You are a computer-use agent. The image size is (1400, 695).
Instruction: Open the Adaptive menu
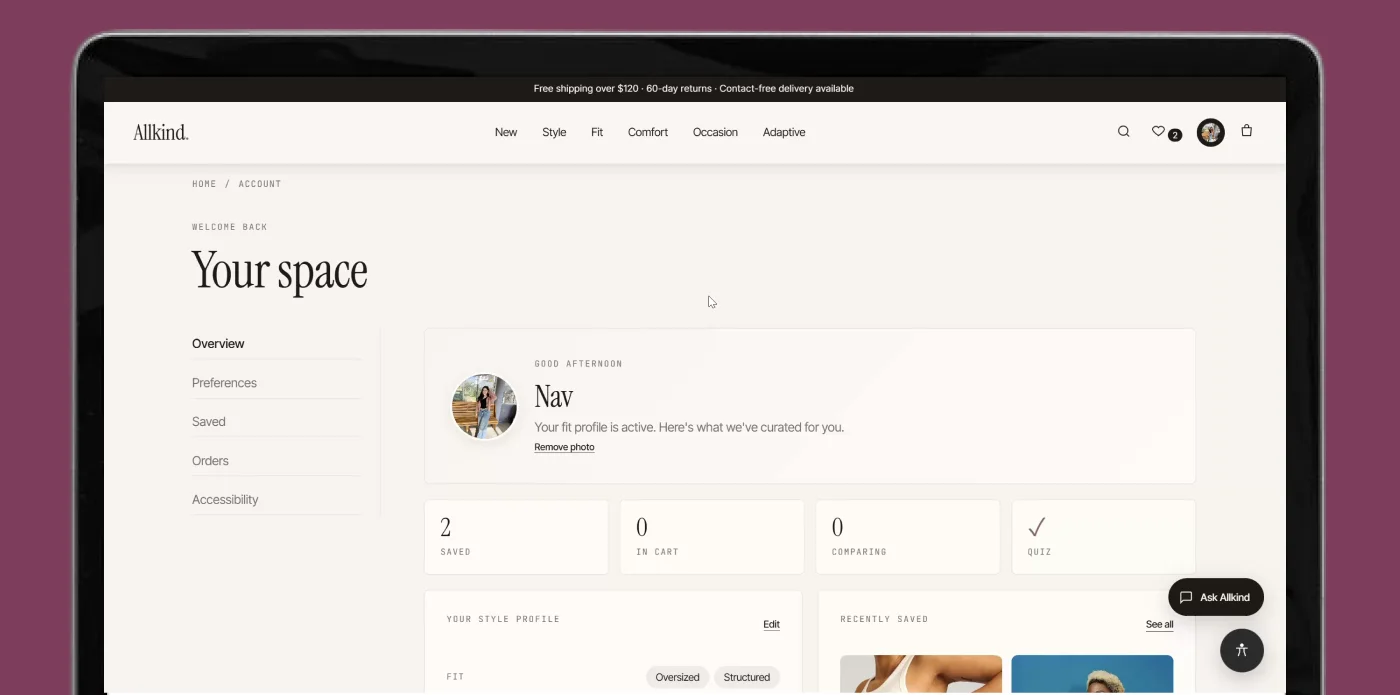(784, 132)
